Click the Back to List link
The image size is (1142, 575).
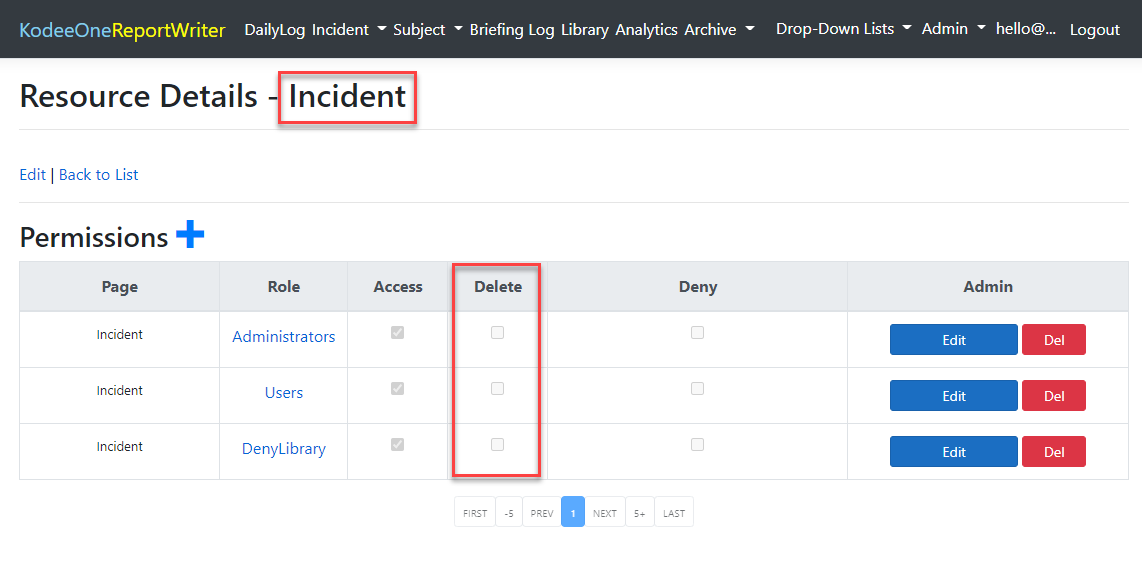[98, 175]
